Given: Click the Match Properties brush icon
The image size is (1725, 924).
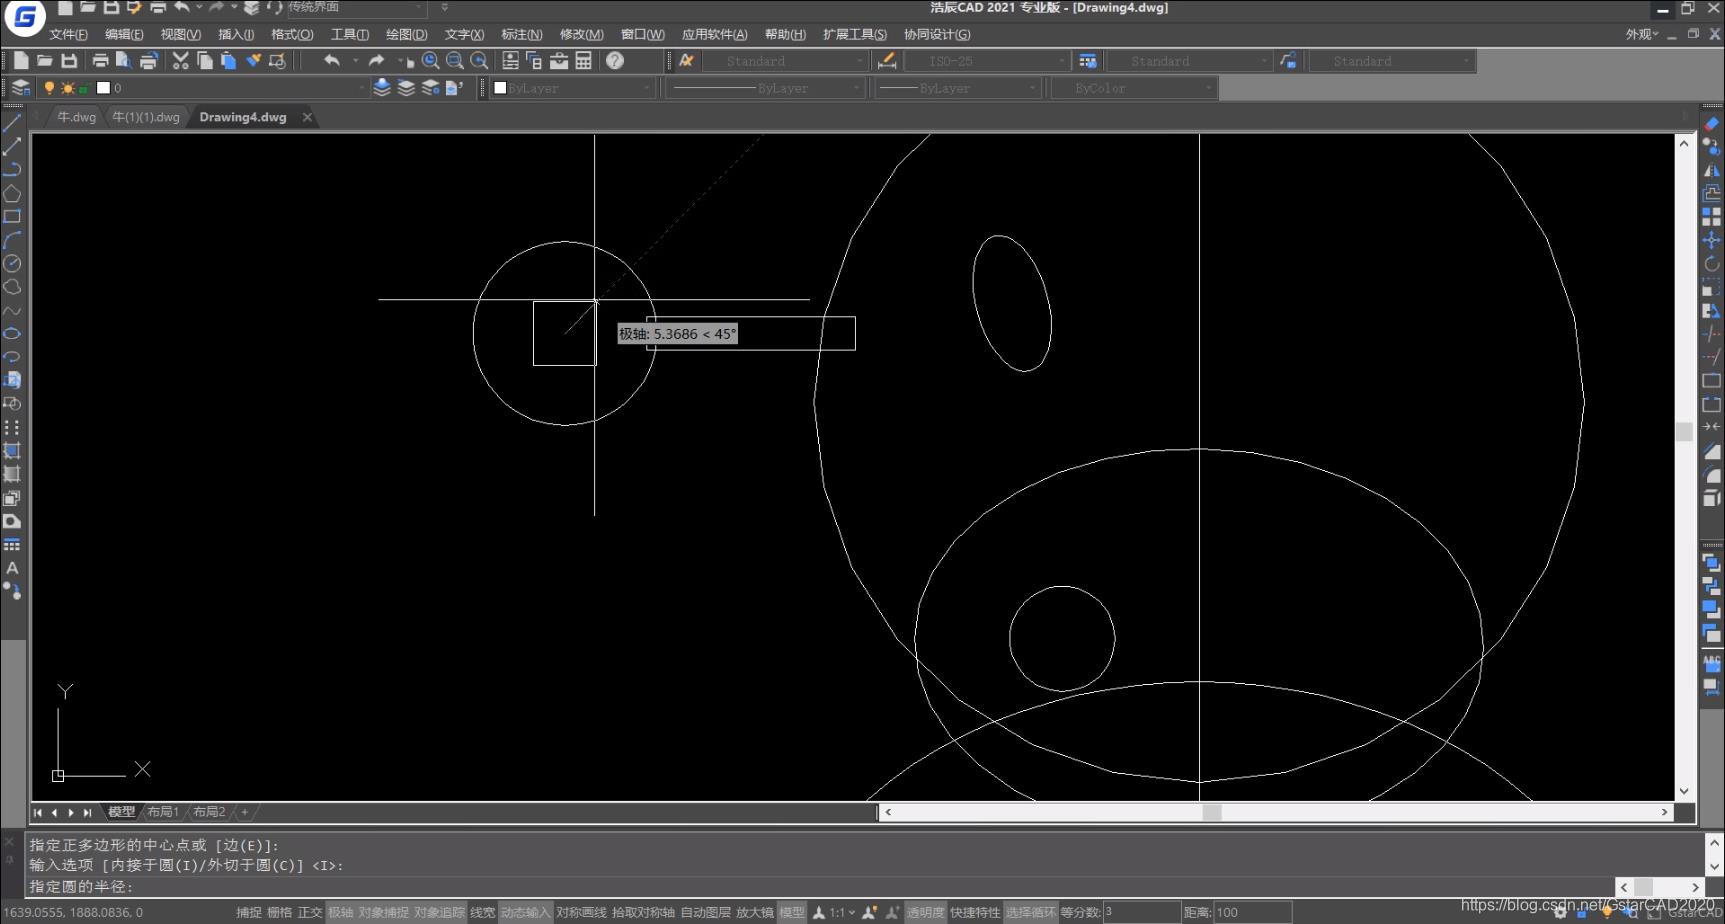Looking at the screenshot, I should (x=254, y=61).
